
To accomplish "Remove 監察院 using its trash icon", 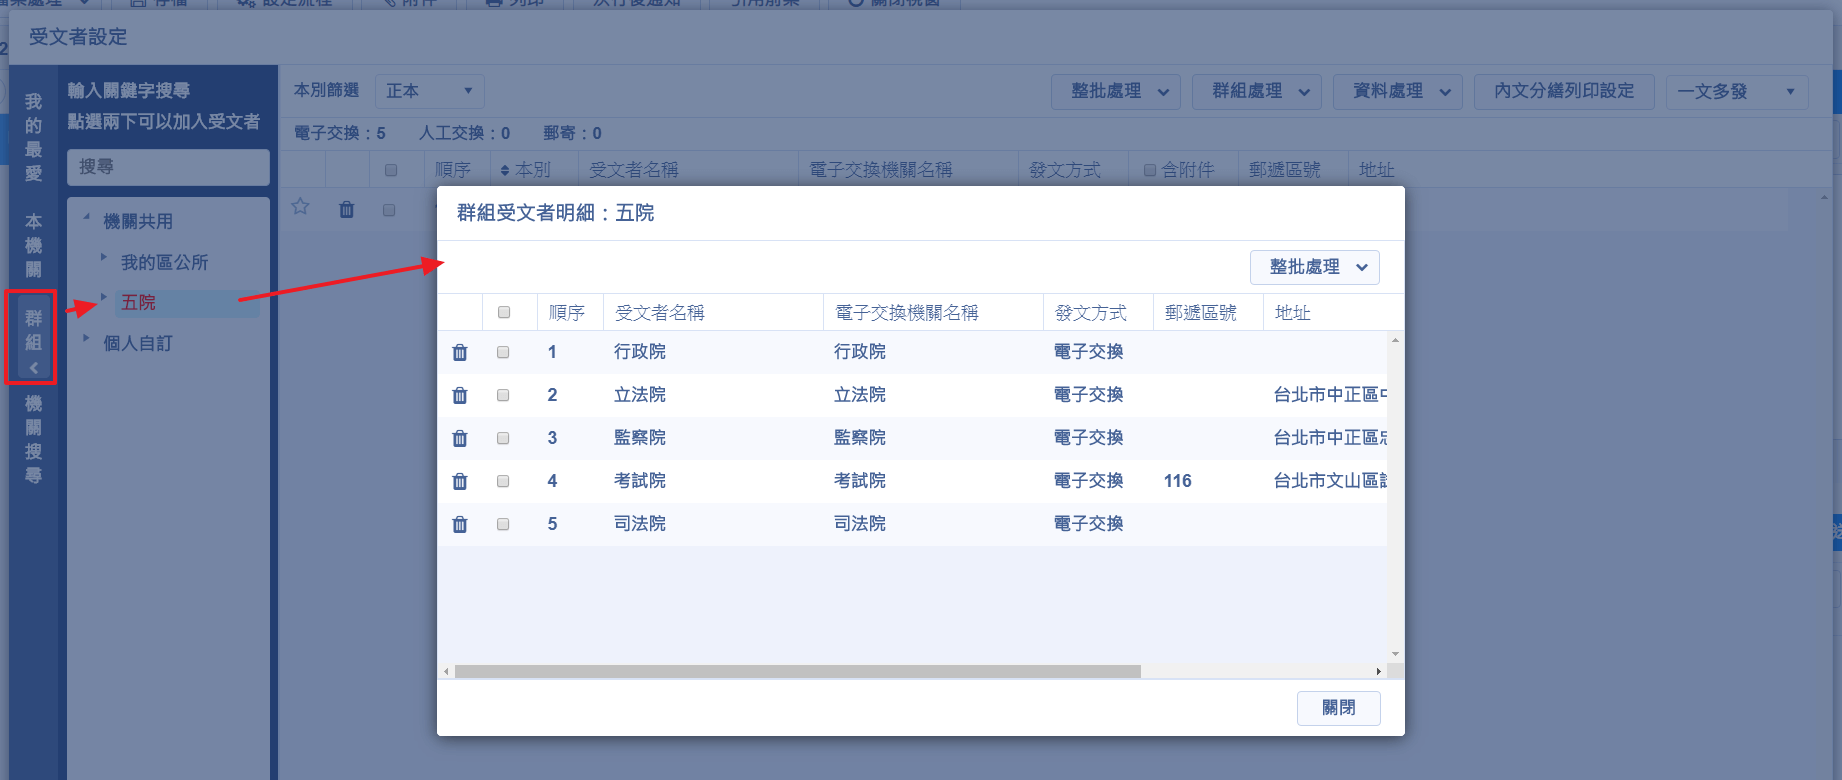I will click(x=460, y=438).
